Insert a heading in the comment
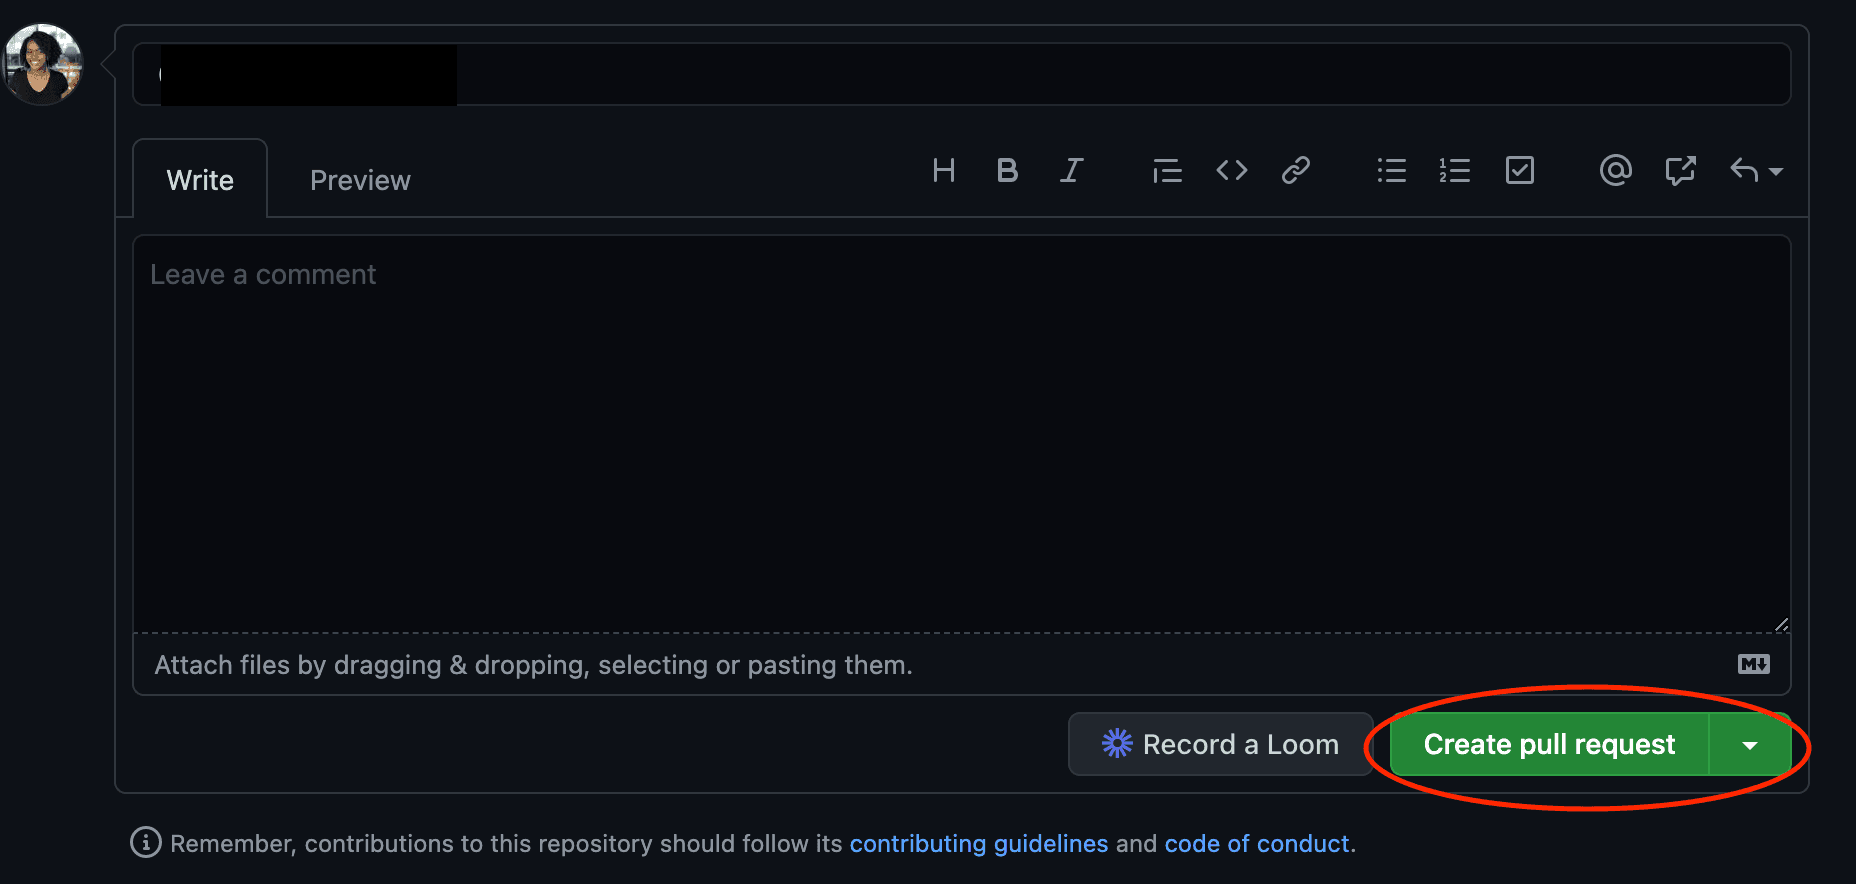Image resolution: width=1856 pixels, height=884 pixels. 943,170
